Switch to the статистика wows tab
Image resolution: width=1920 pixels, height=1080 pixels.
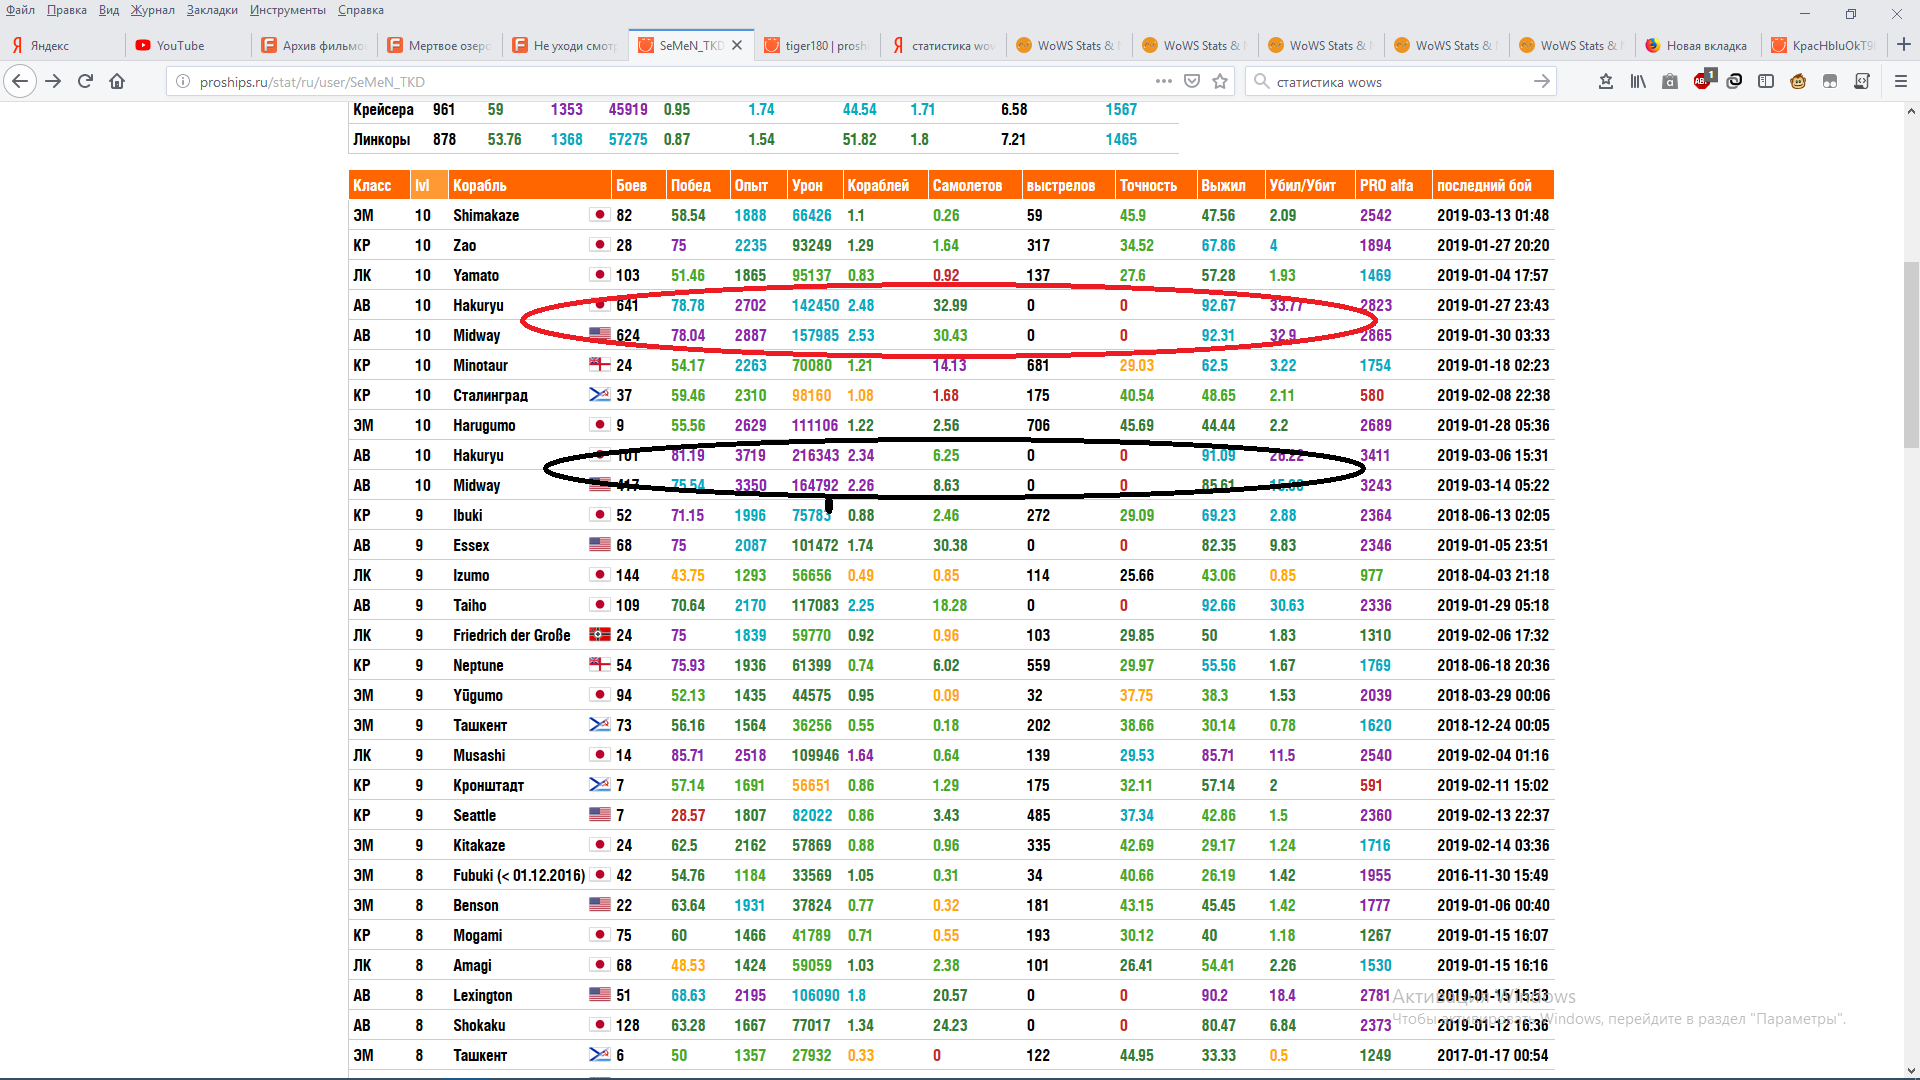coord(944,45)
